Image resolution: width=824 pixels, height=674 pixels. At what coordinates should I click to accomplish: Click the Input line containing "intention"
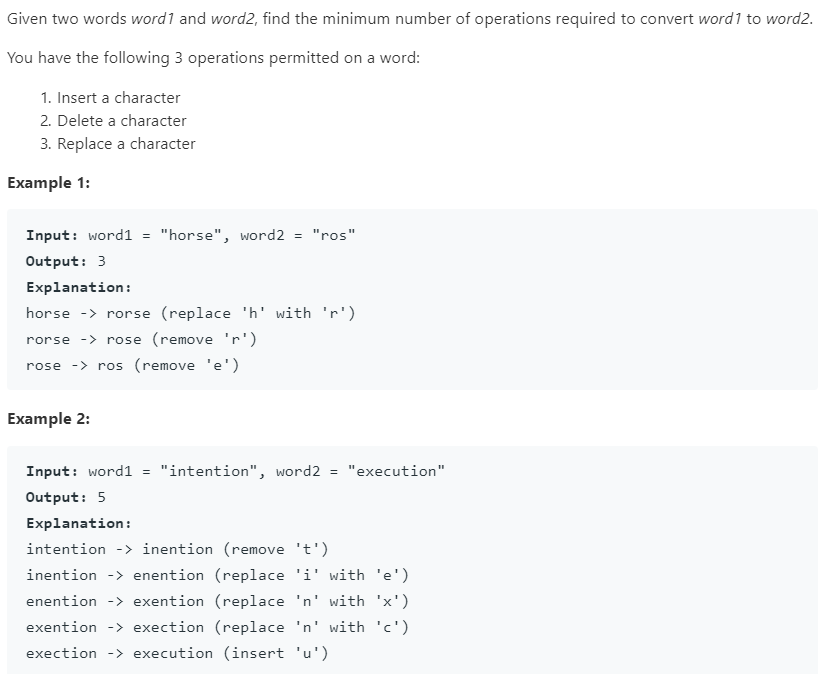[235, 472]
